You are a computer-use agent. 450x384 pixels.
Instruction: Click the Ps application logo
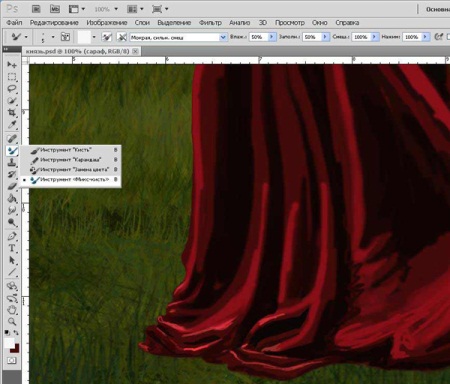tap(12, 9)
